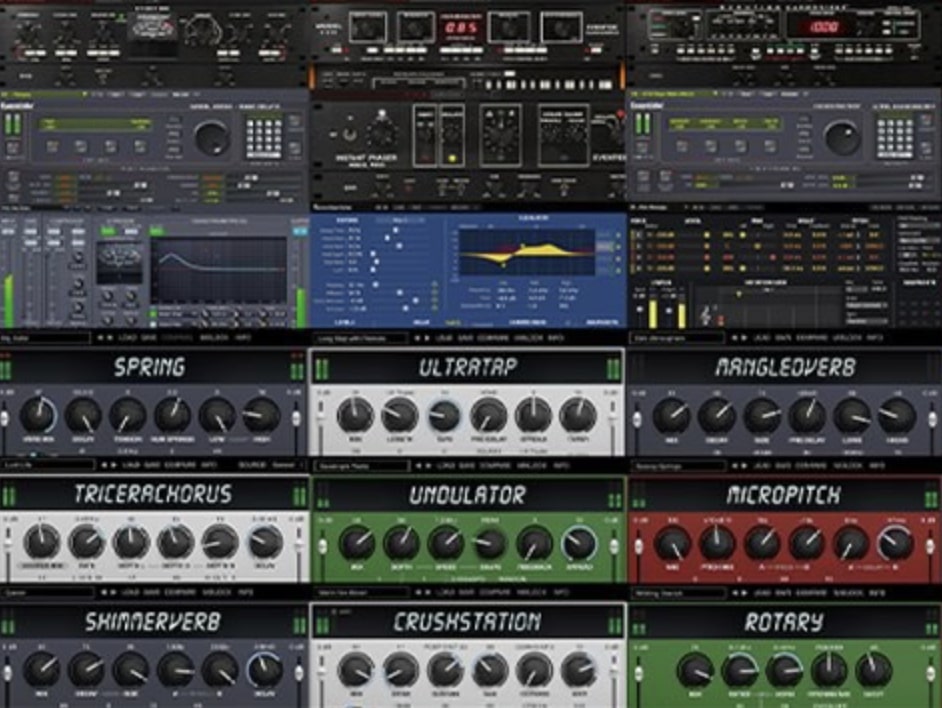942x708 pixels.
Task: Click the next preset arrow above Rotary
Action: point(745,593)
